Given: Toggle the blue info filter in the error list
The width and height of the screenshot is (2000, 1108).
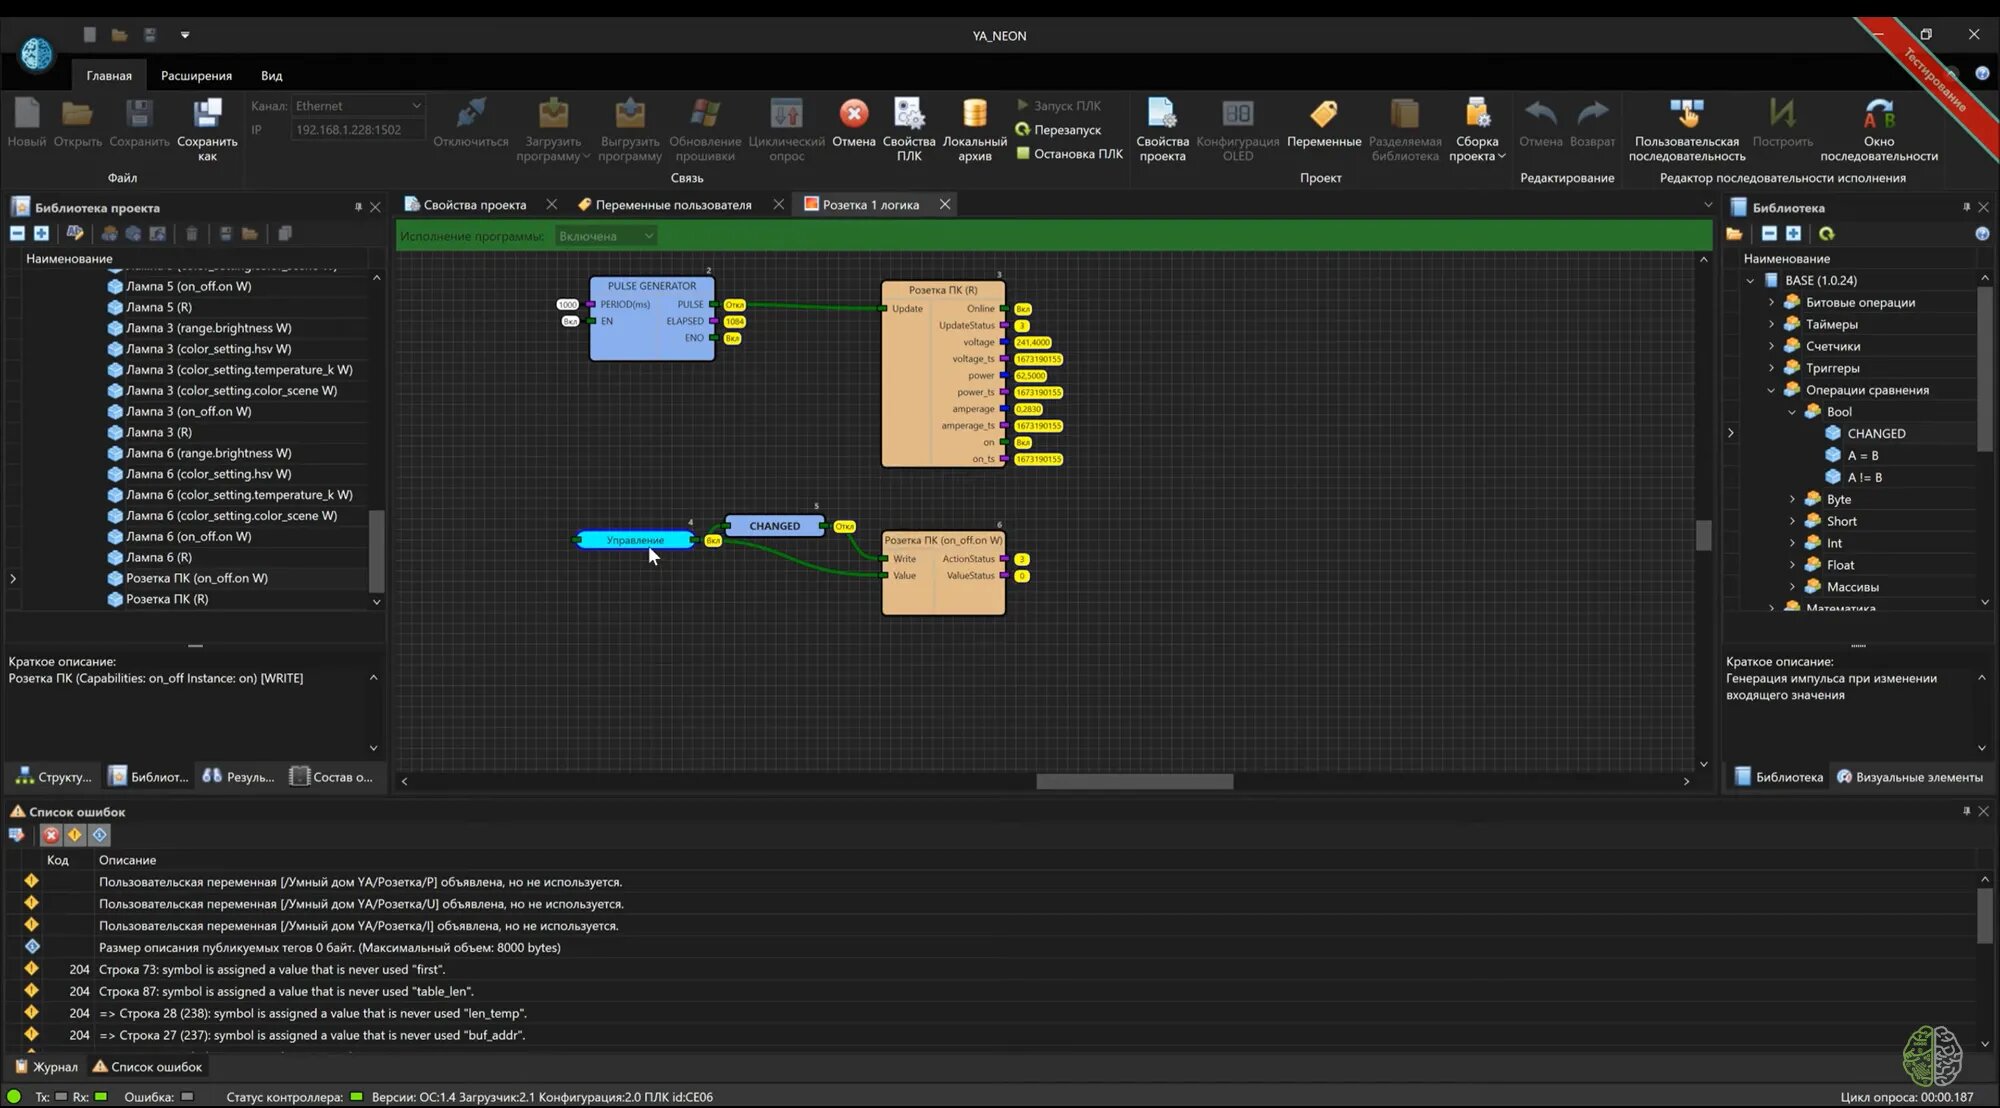Looking at the screenshot, I should click(99, 835).
